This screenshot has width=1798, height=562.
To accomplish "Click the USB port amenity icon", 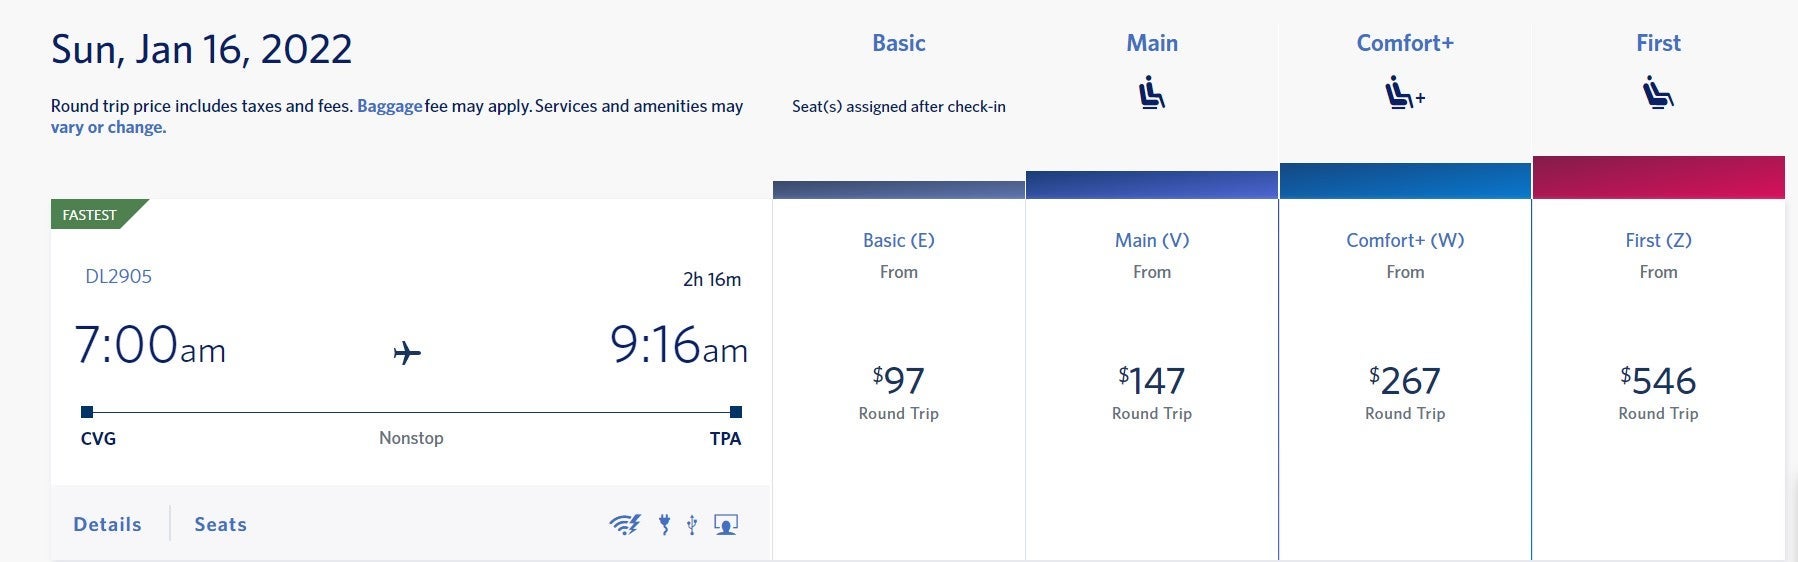I will [x=692, y=524].
